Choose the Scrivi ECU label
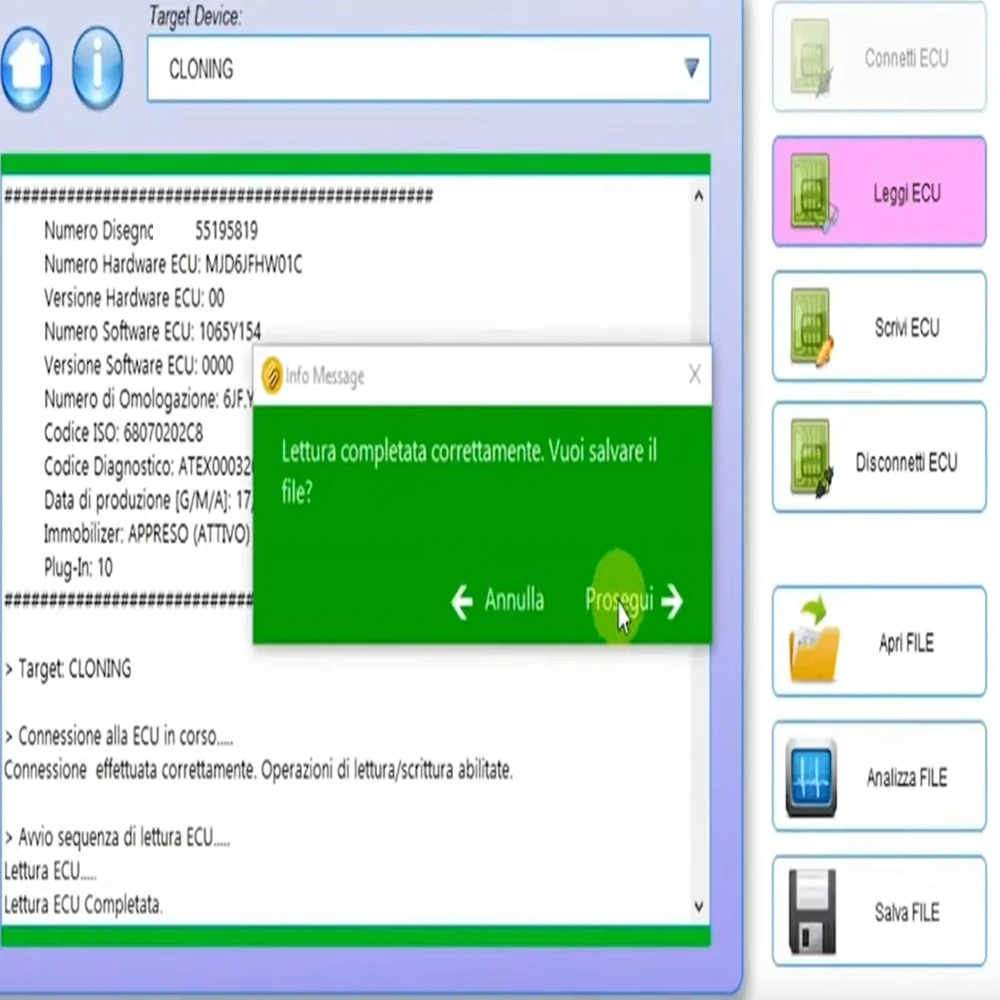The width and height of the screenshot is (1000, 1000). 907,328
